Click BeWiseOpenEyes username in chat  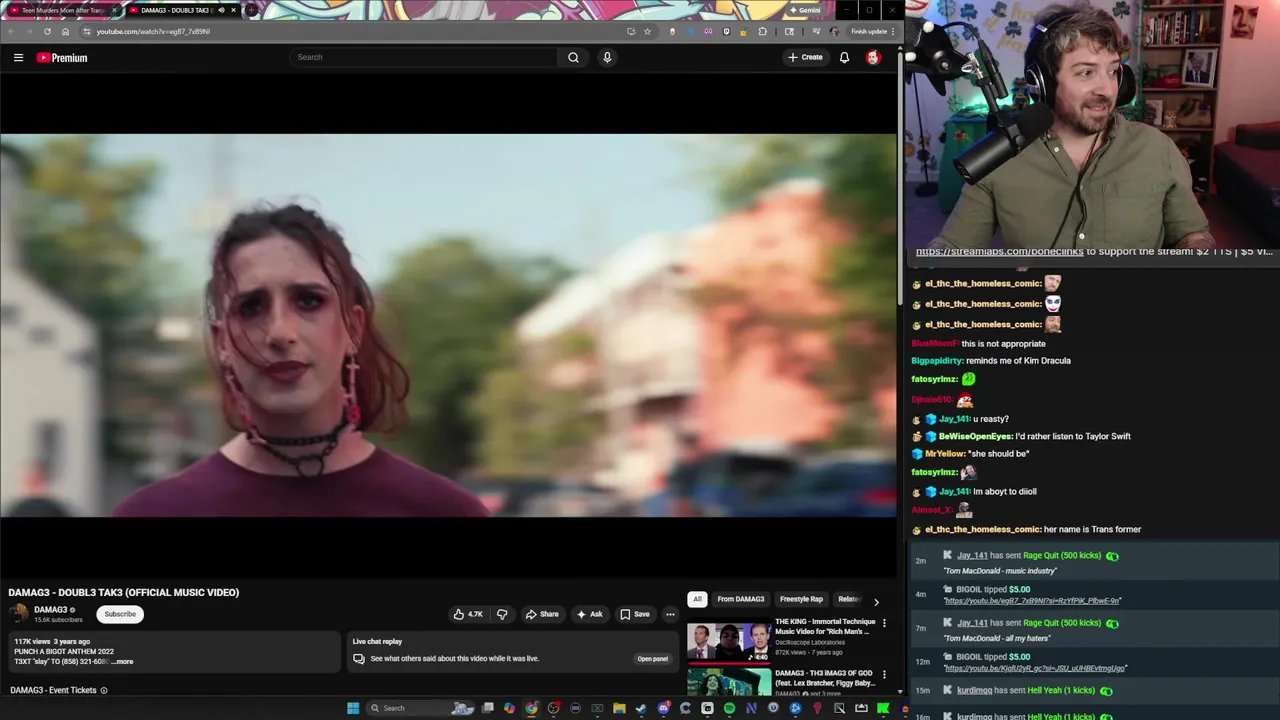975,436
